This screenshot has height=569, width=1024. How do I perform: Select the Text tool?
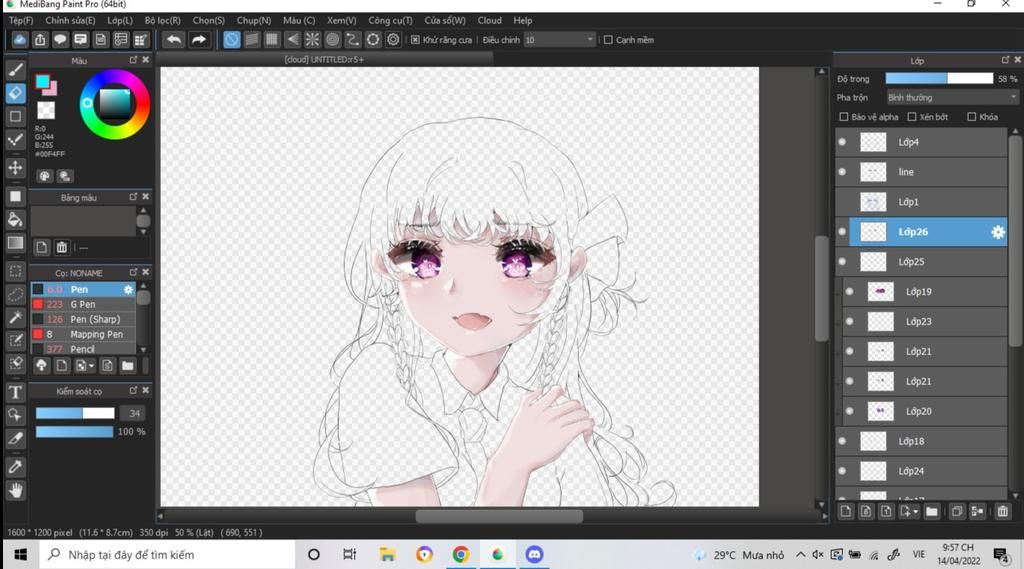pyautogui.click(x=16, y=392)
